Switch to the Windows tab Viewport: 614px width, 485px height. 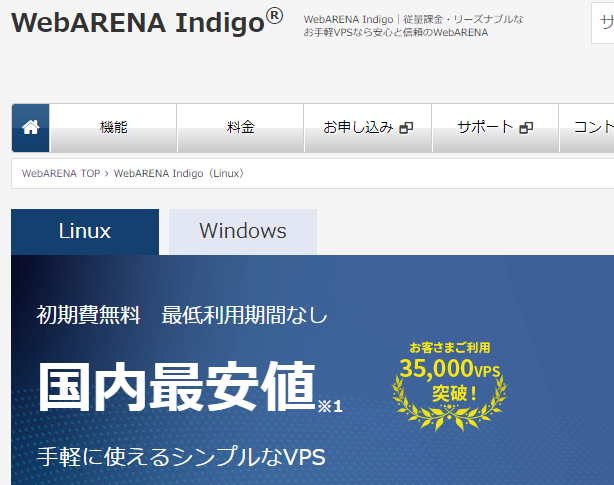243,231
